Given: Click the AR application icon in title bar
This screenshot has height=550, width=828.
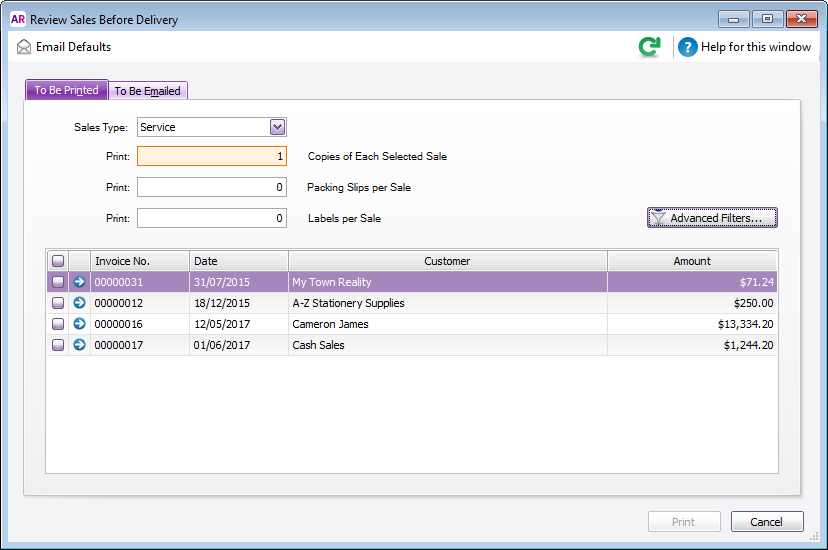Looking at the screenshot, I should 18,20.
